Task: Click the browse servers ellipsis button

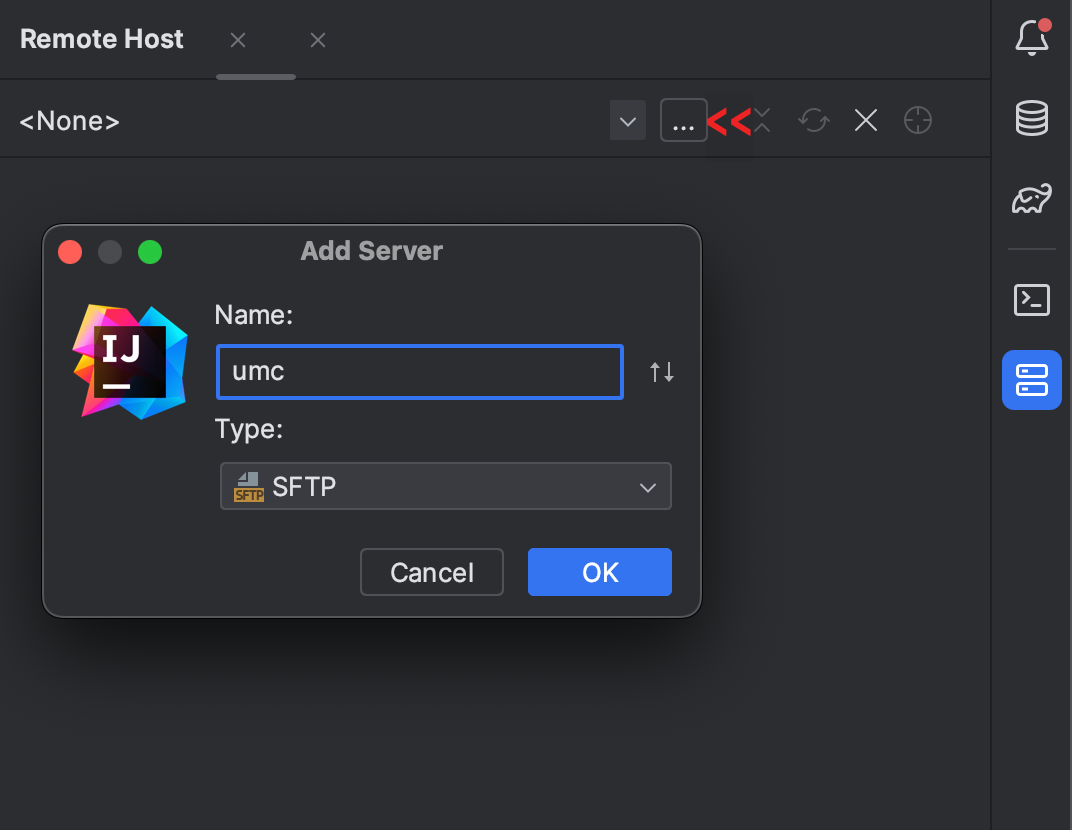Action: pyautogui.click(x=684, y=120)
